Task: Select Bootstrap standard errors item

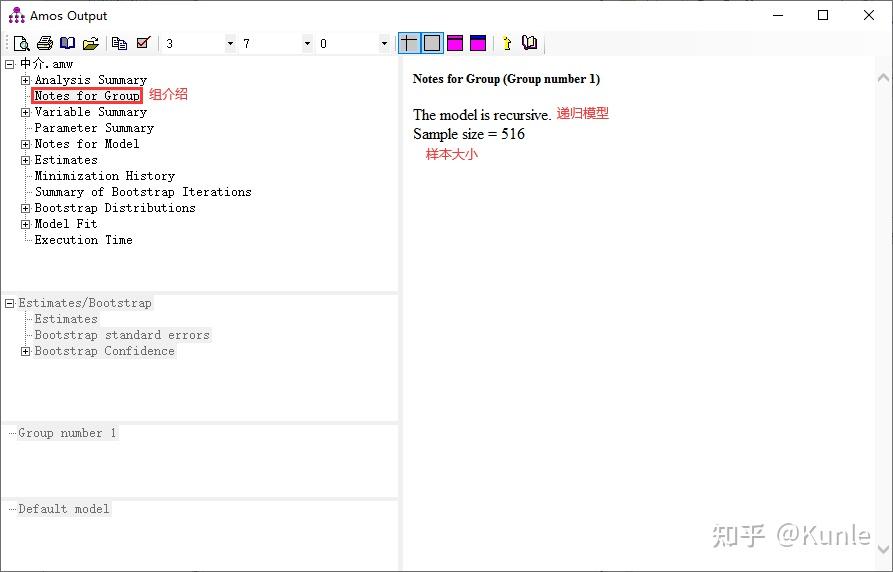Action: pyautogui.click(x=122, y=335)
